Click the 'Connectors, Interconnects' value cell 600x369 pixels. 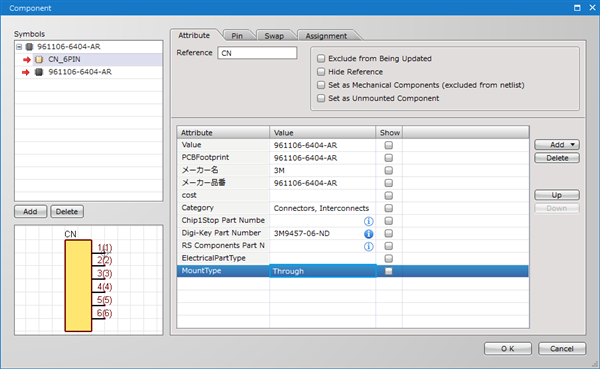(322, 208)
